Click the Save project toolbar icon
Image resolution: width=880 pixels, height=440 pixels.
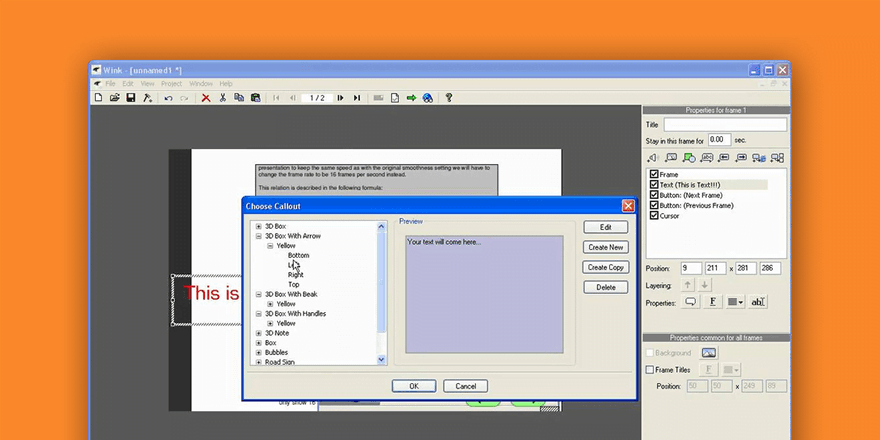click(130, 98)
